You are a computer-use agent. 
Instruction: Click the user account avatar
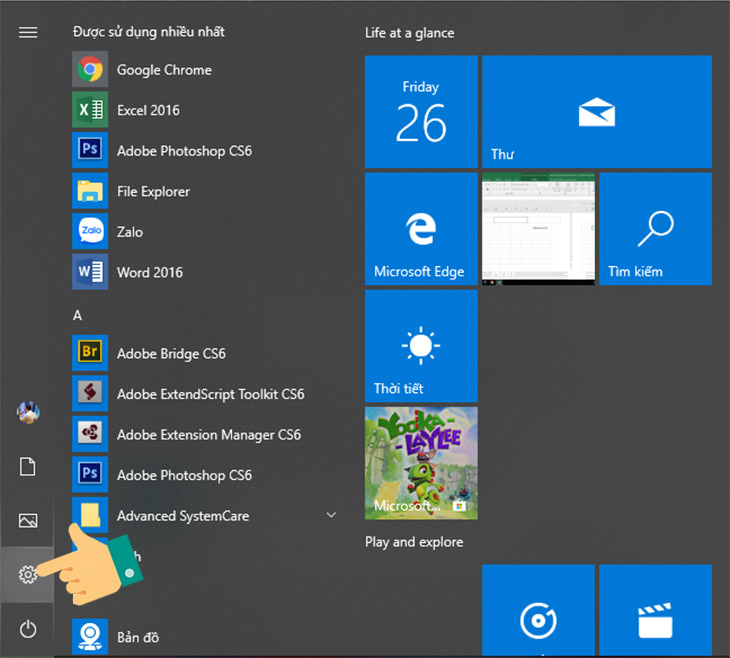(x=28, y=413)
